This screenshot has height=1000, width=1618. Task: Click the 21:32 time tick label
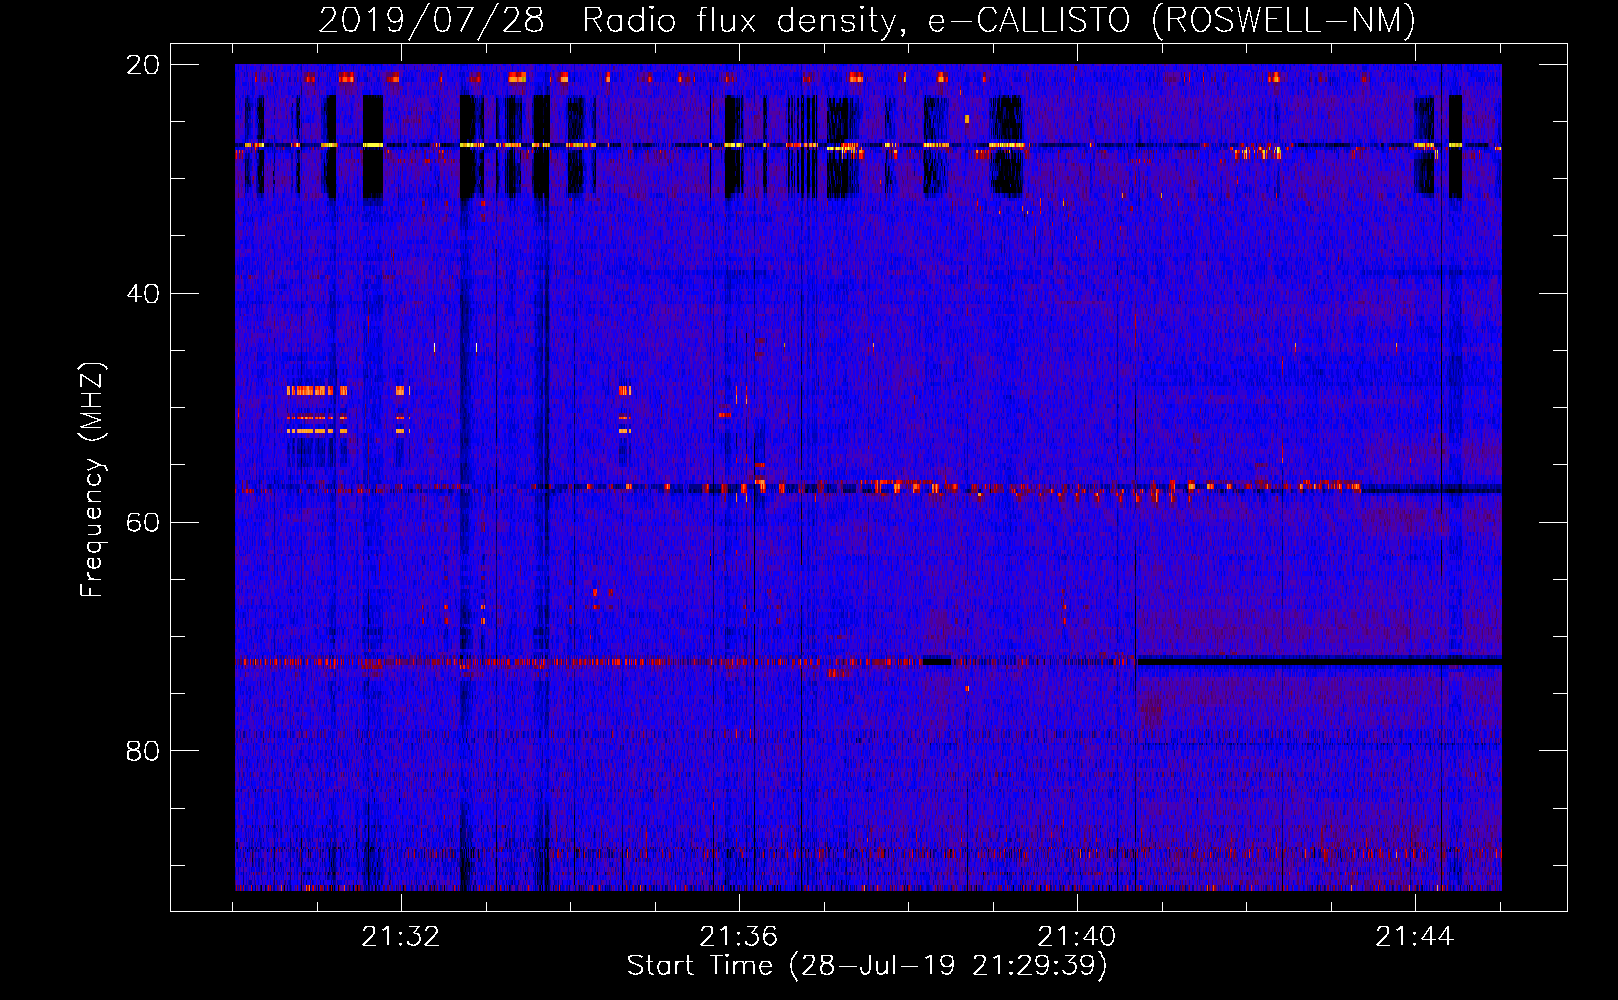click(x=401, y=937)
